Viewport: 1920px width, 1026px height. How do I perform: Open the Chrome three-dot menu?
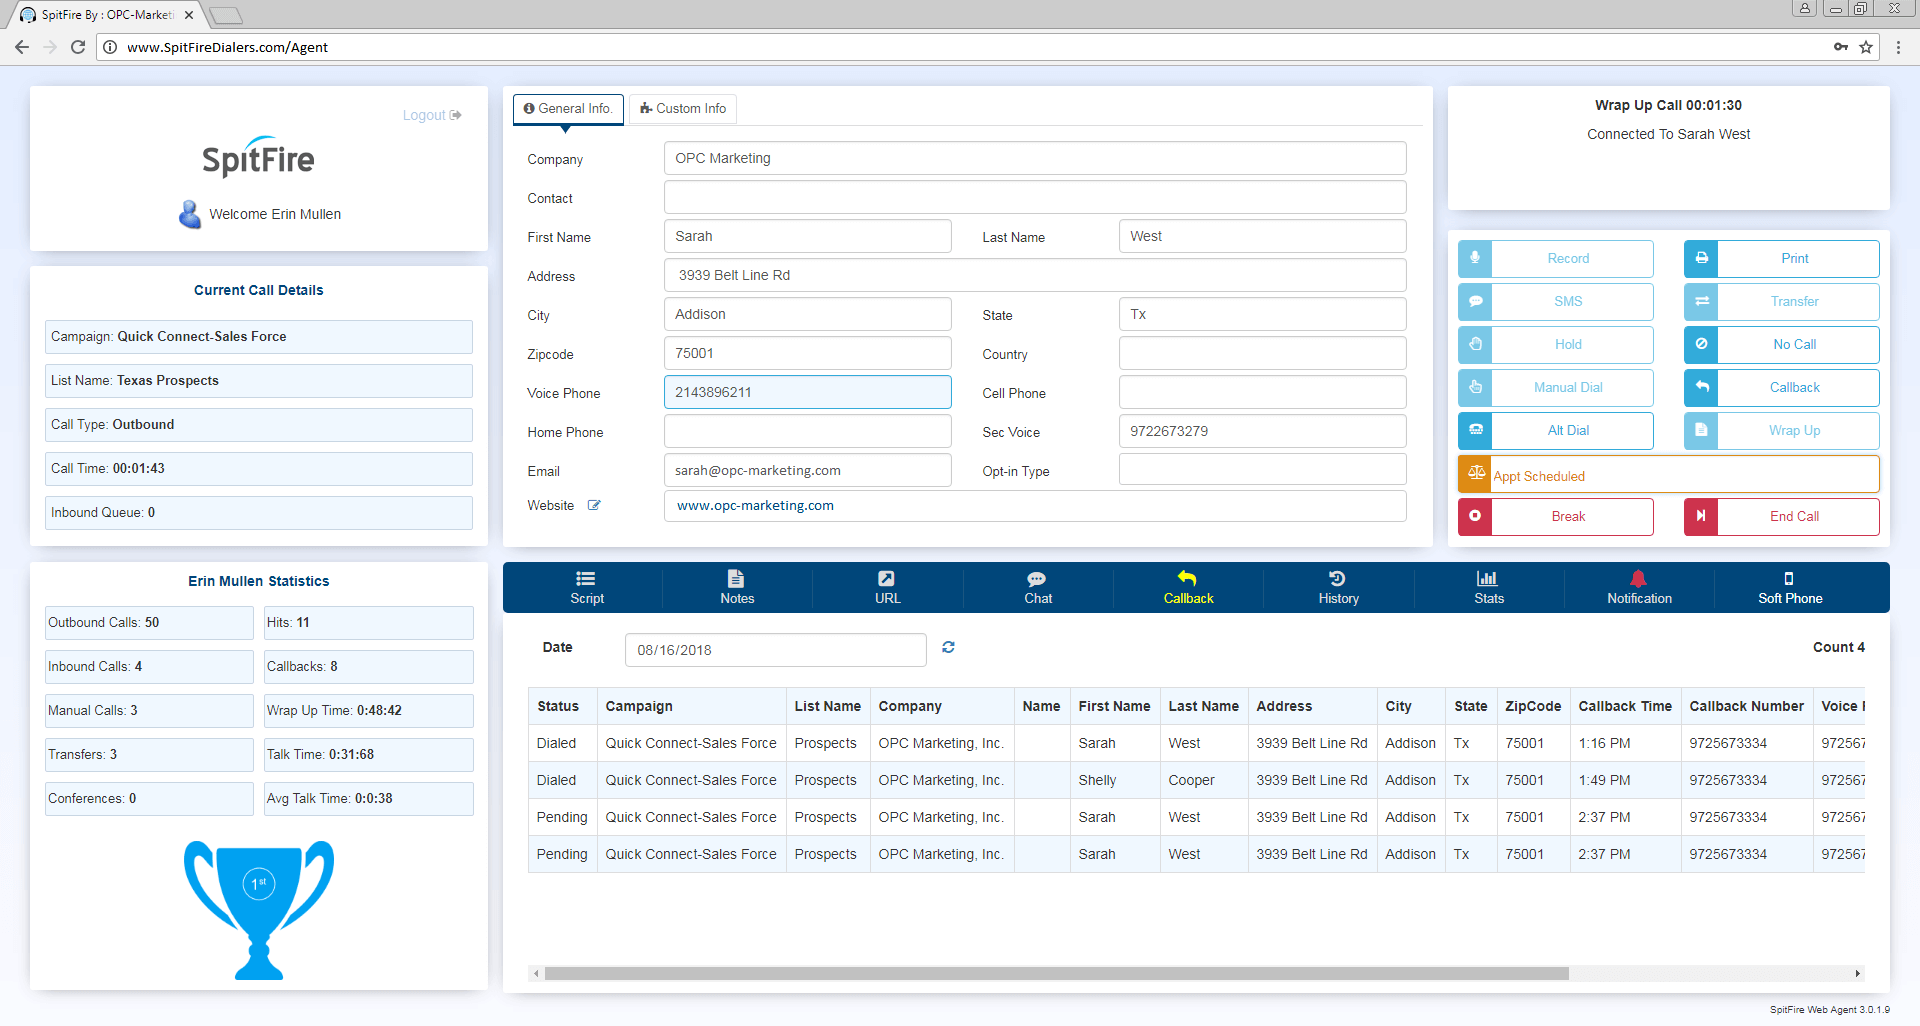[1898, 47]
